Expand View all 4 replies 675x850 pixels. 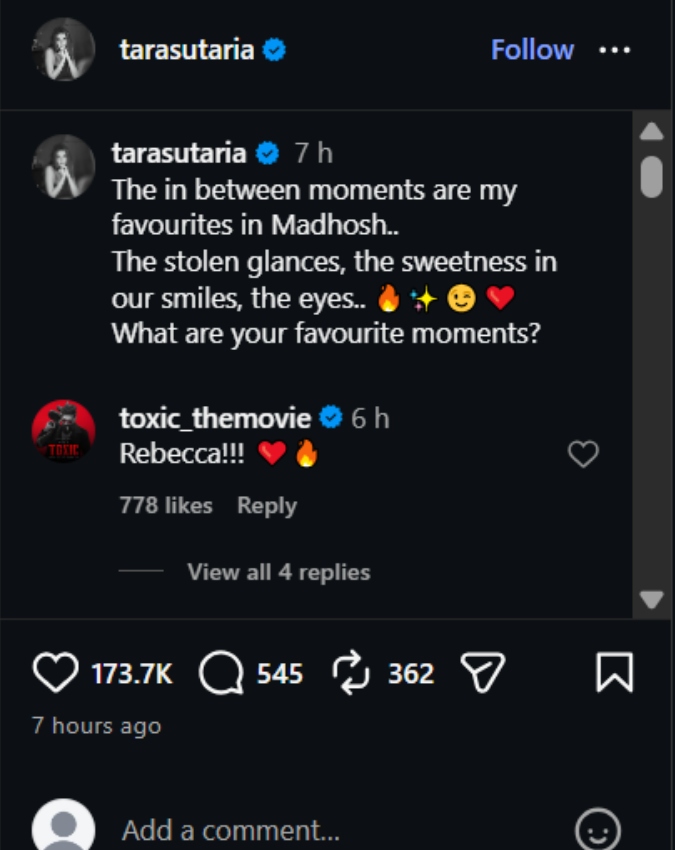279,572
